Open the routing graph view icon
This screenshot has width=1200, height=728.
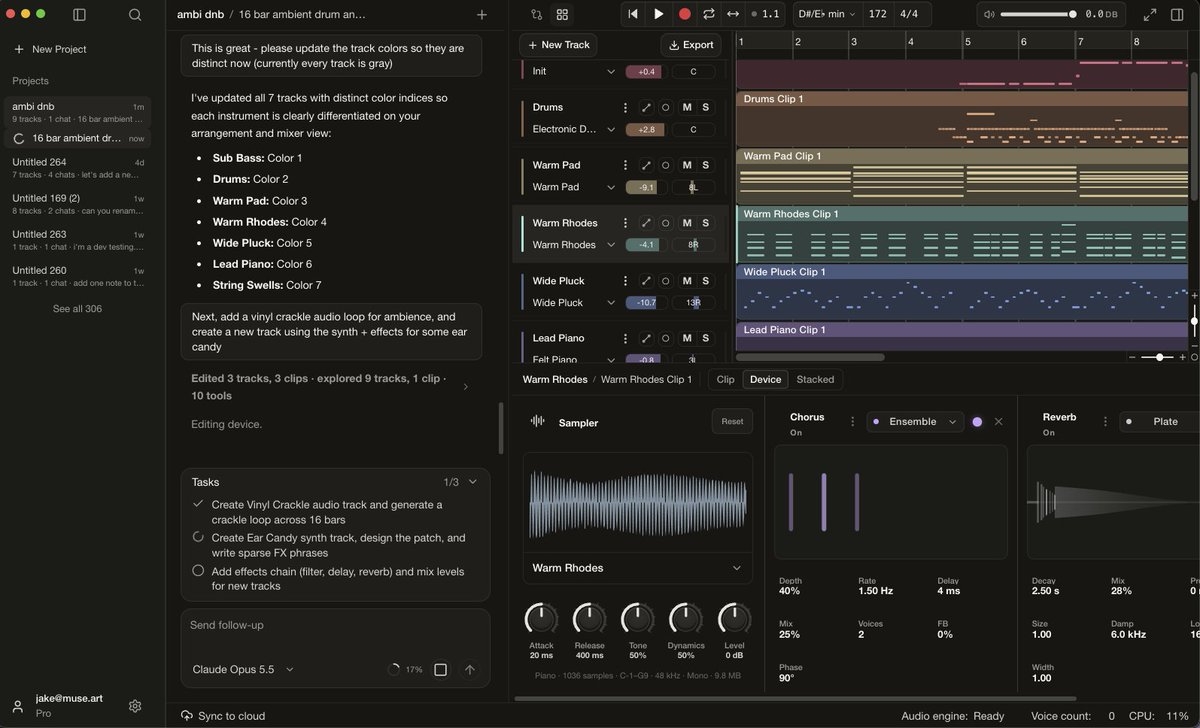[x=537, y=15]
